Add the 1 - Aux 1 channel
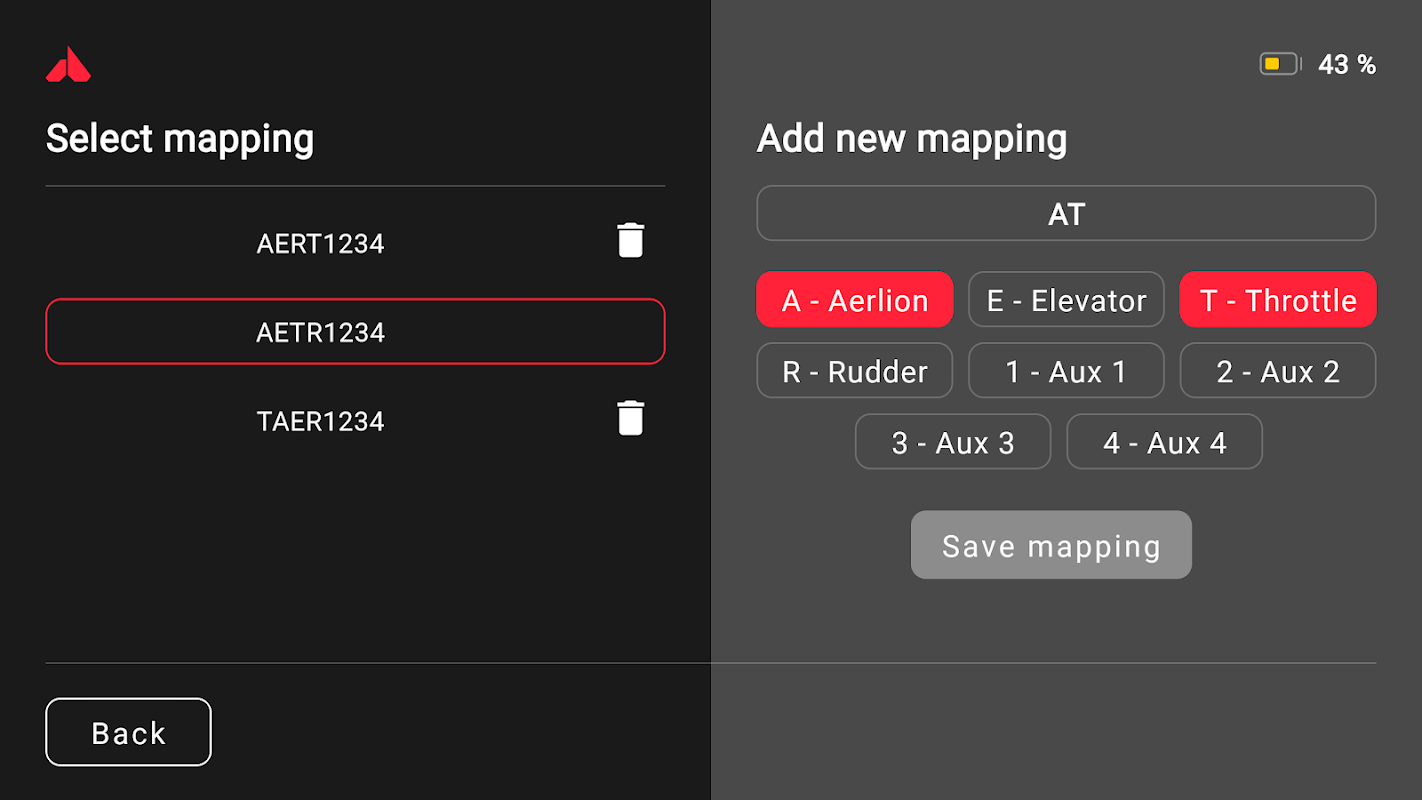This screenshot has width=1422, height=800. (1066, 371)
